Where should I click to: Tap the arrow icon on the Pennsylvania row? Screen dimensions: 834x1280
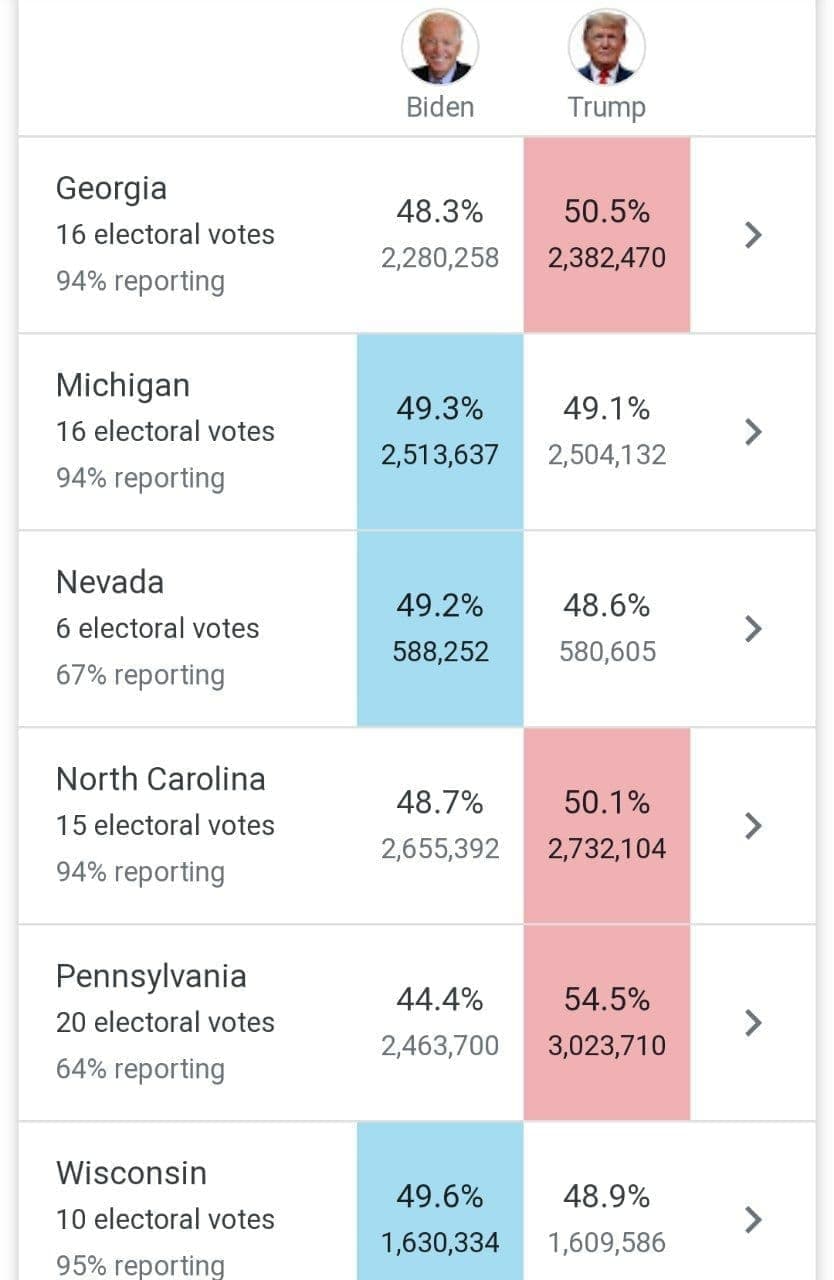click(x=754, y=1023)
